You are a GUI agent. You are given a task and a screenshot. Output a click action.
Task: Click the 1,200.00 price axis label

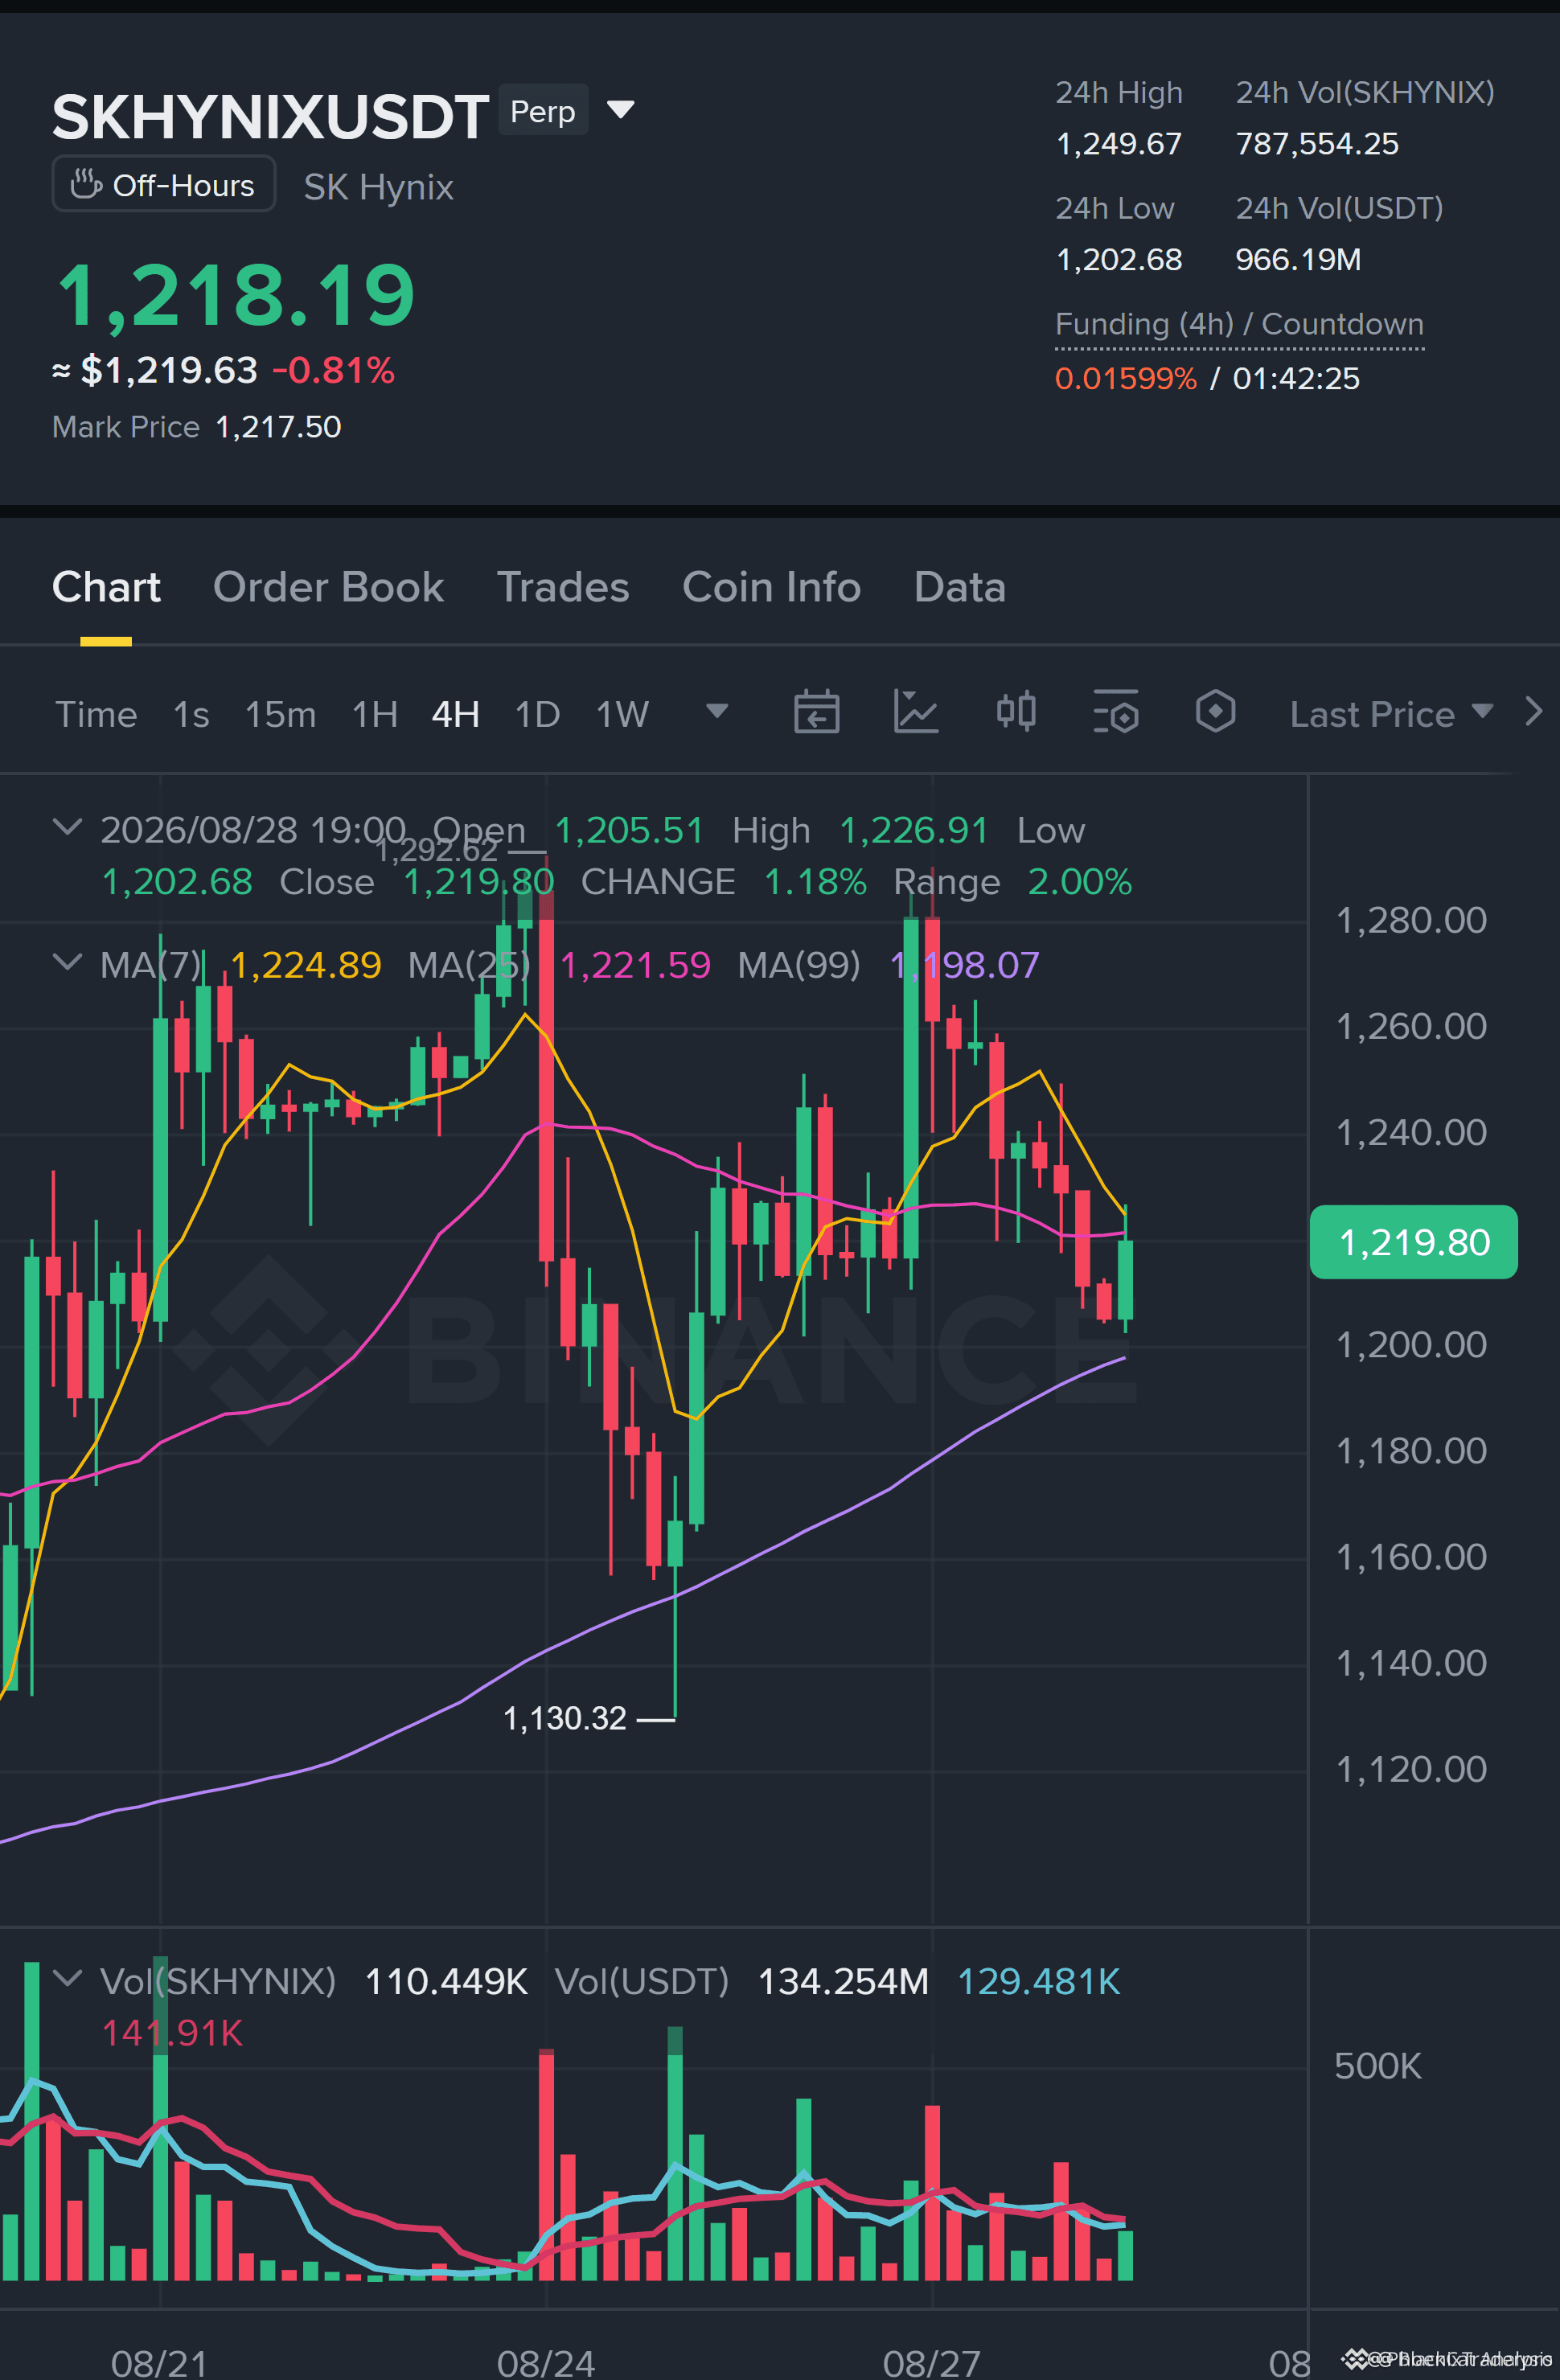point(1411,1345)
